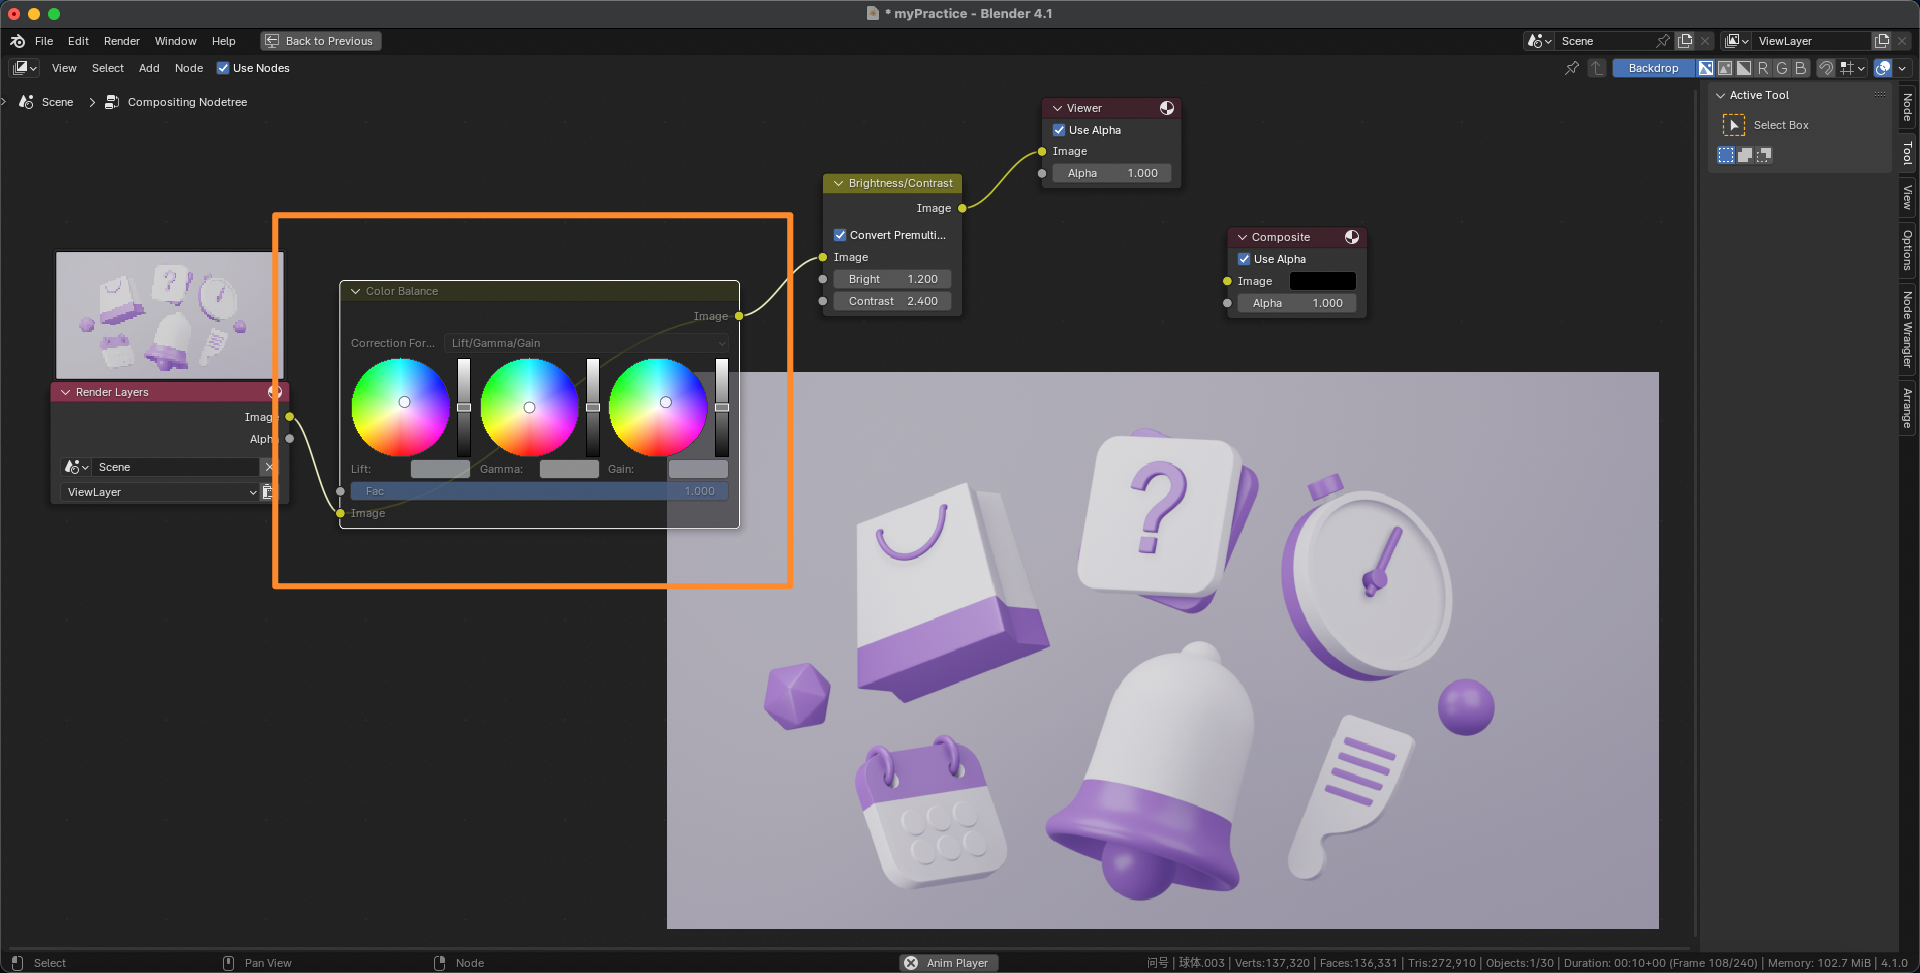Viewport: 1920px width, 973px height.
Task: Click the node tree pin icon
Action: tap(1572, 68)
